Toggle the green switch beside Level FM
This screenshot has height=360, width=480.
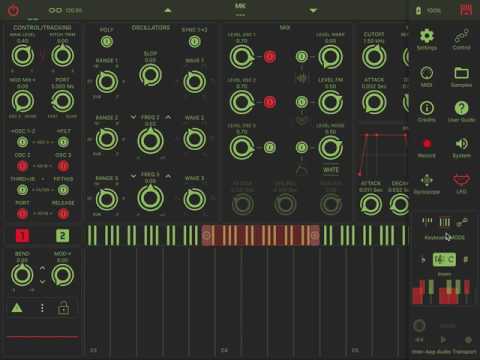pos(302,102)
